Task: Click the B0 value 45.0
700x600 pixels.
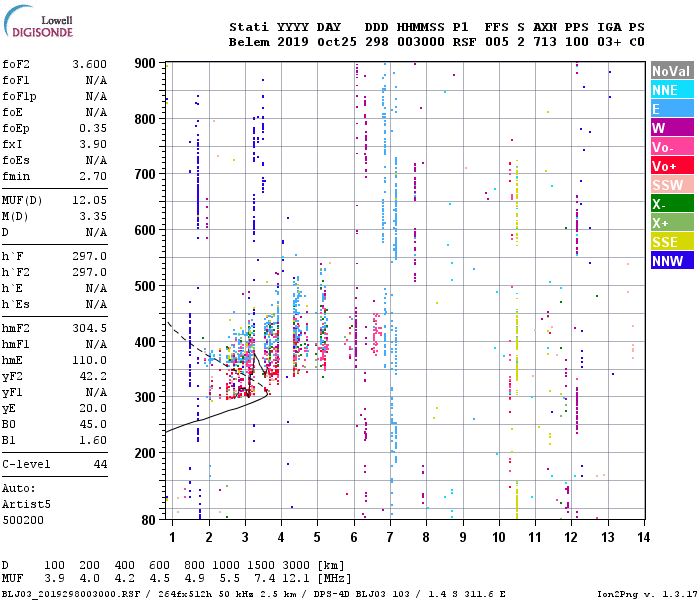Action: 93,425
